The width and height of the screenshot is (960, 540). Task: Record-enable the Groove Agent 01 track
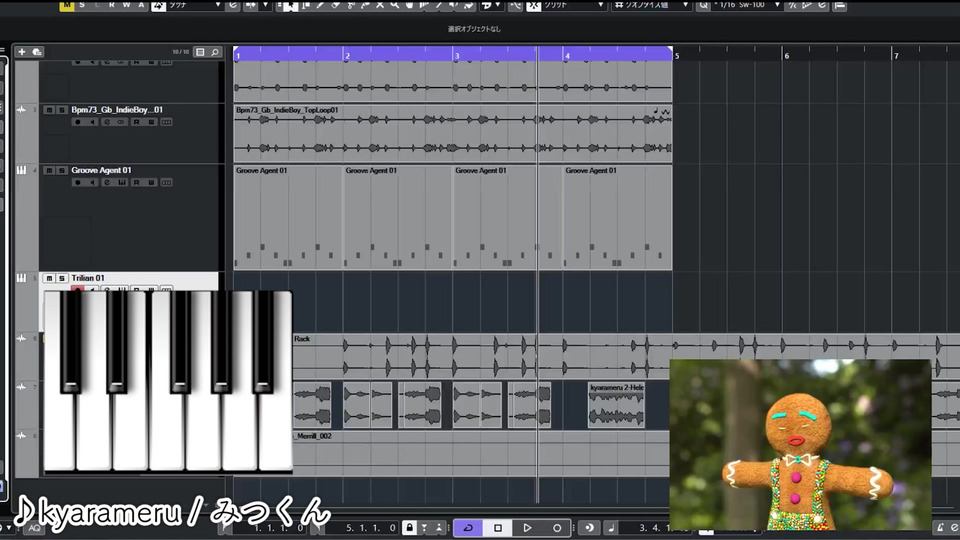(x=78, y=182)
